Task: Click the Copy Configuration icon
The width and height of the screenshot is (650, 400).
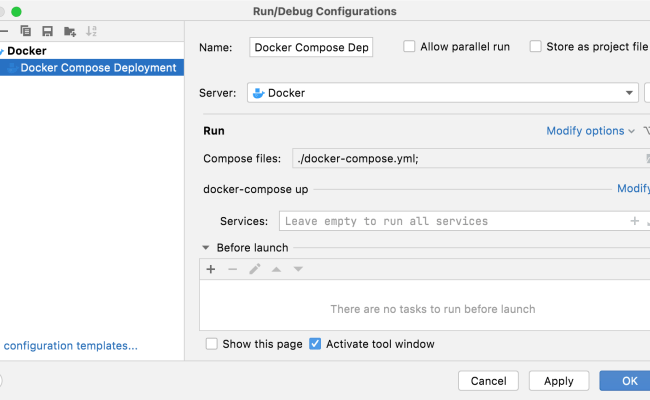Action: (x=26, y=31)
